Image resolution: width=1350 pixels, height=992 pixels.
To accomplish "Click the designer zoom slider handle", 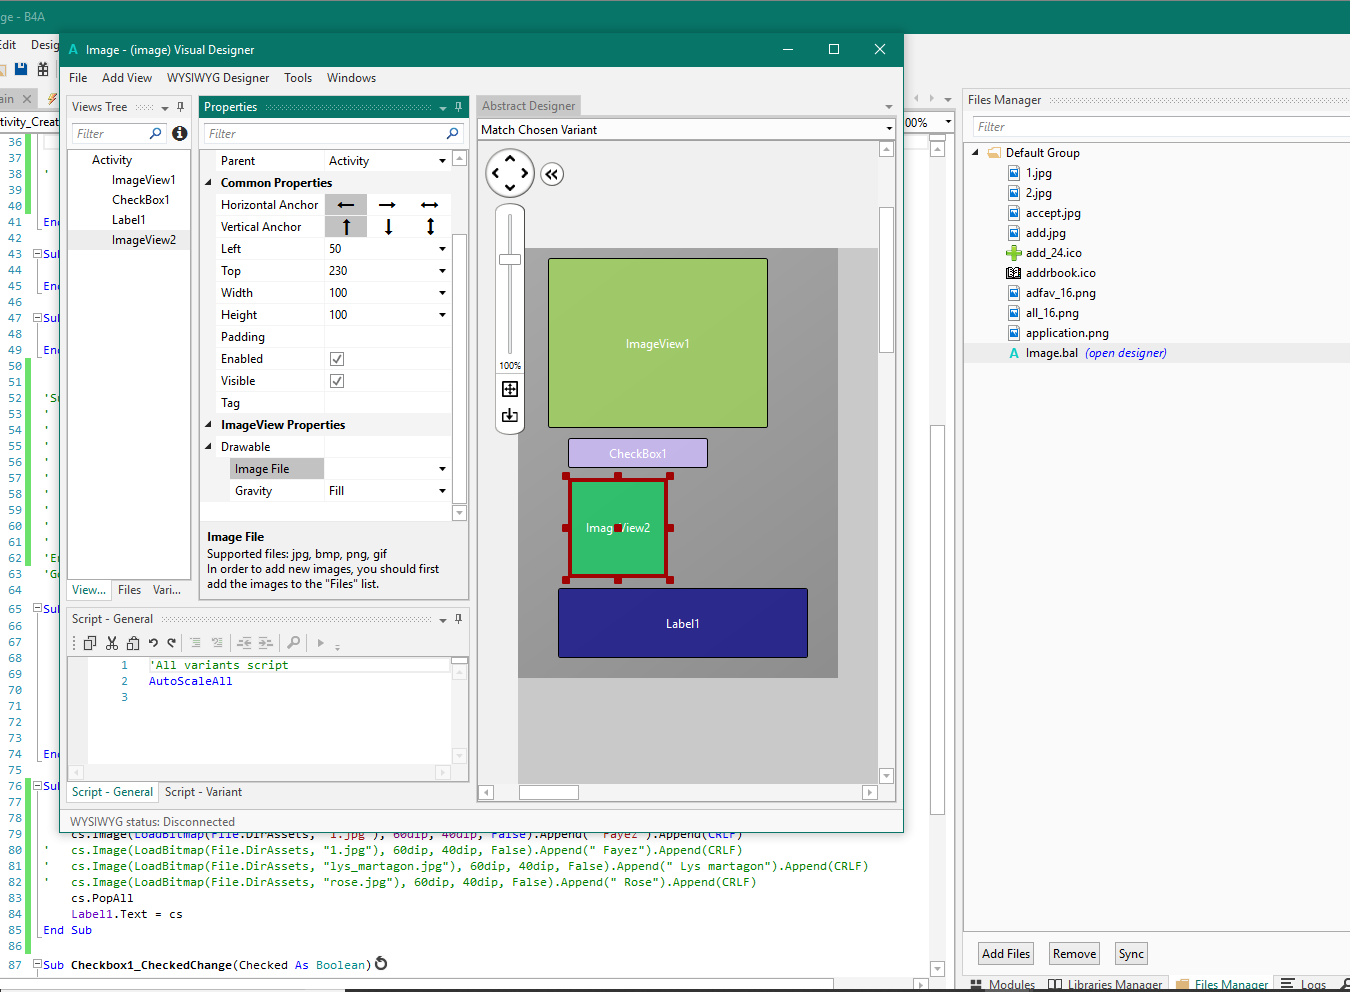I will 510,260.
